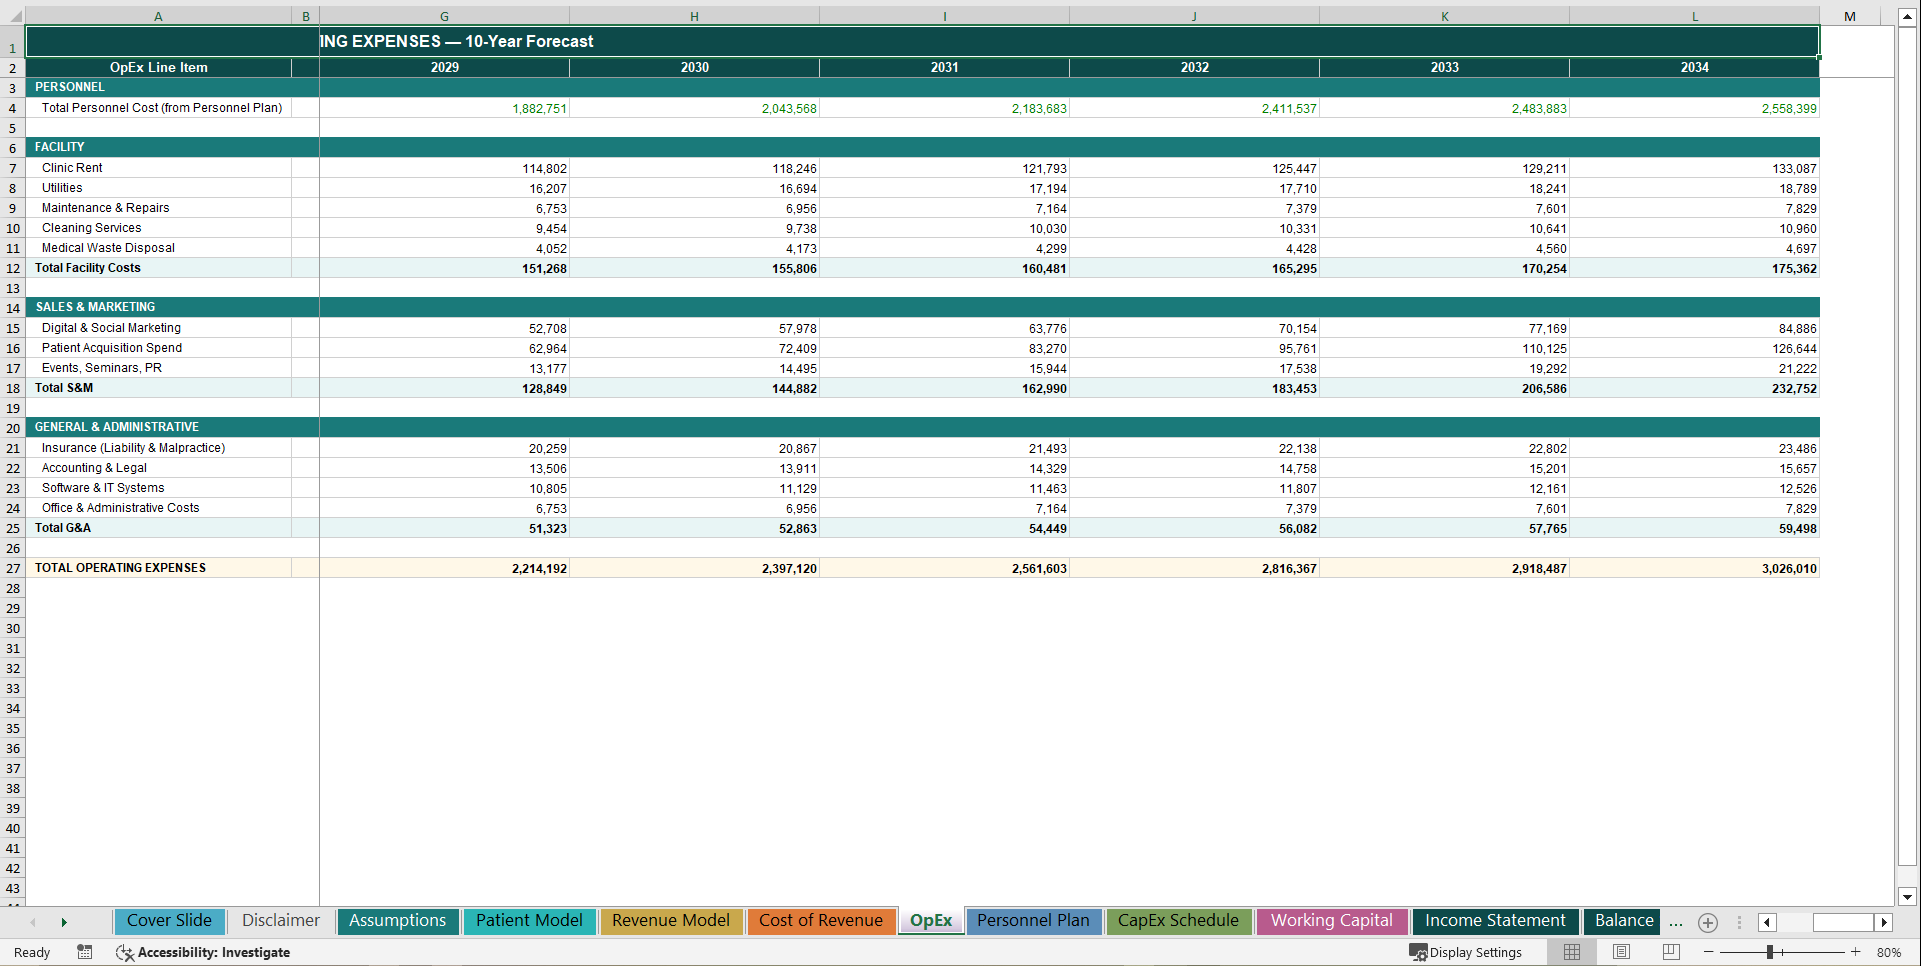
Task: Open the All Sheets ellipsis menu
Action: pos(1675,922)
